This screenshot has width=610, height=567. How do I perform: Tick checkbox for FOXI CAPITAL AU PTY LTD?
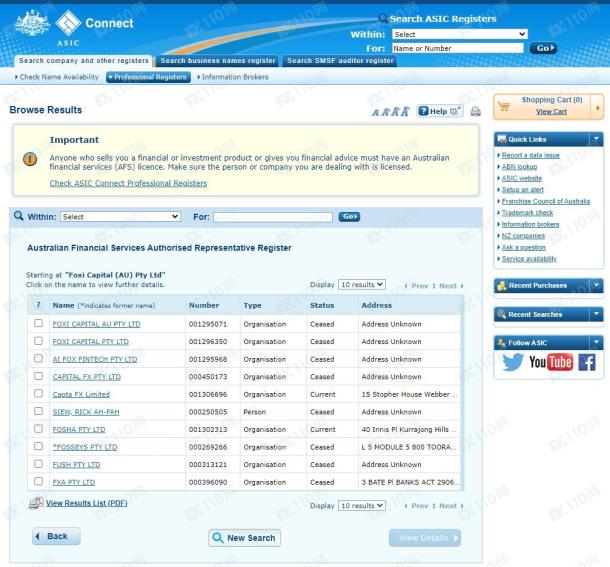pos(39,323)
